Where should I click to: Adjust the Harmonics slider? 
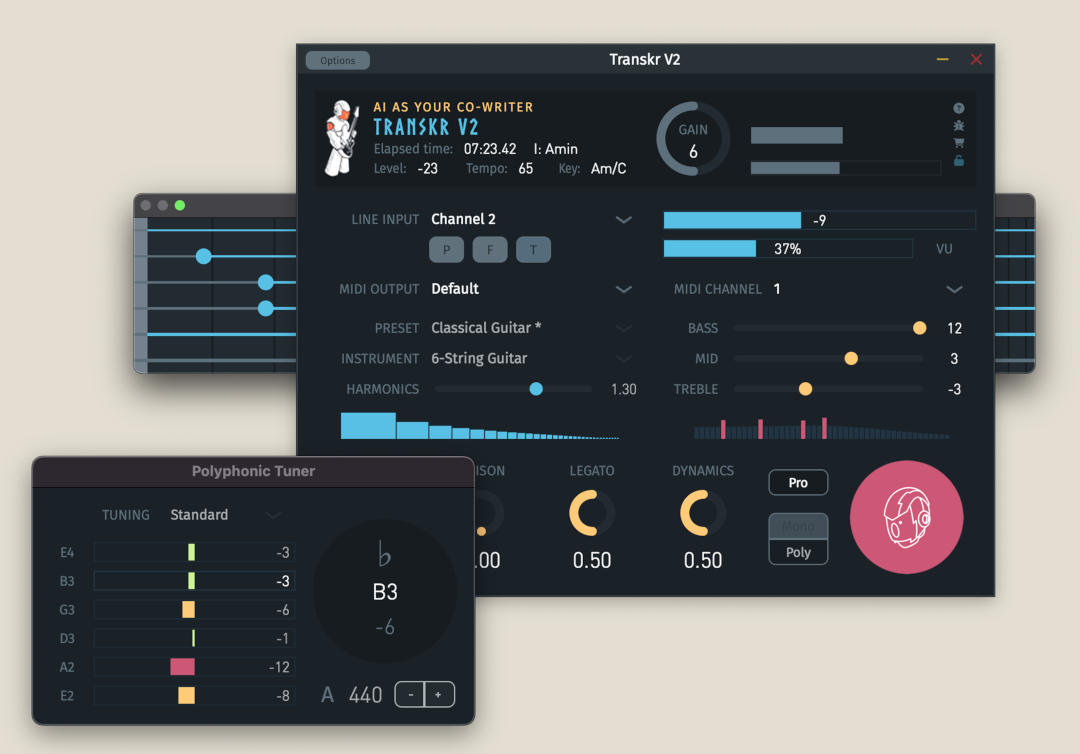click(536, 389)
